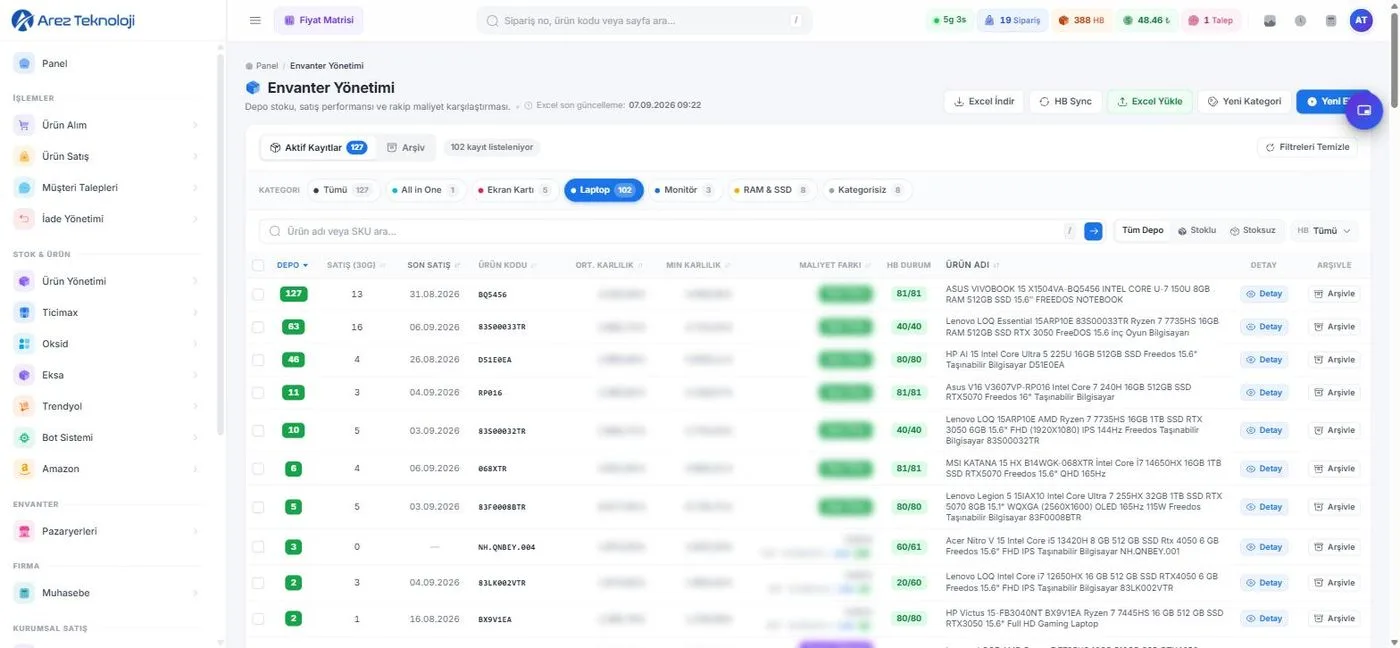Submit search with the blue arrow icon
1400x648 pixels.
click(x=1093, y=231)
